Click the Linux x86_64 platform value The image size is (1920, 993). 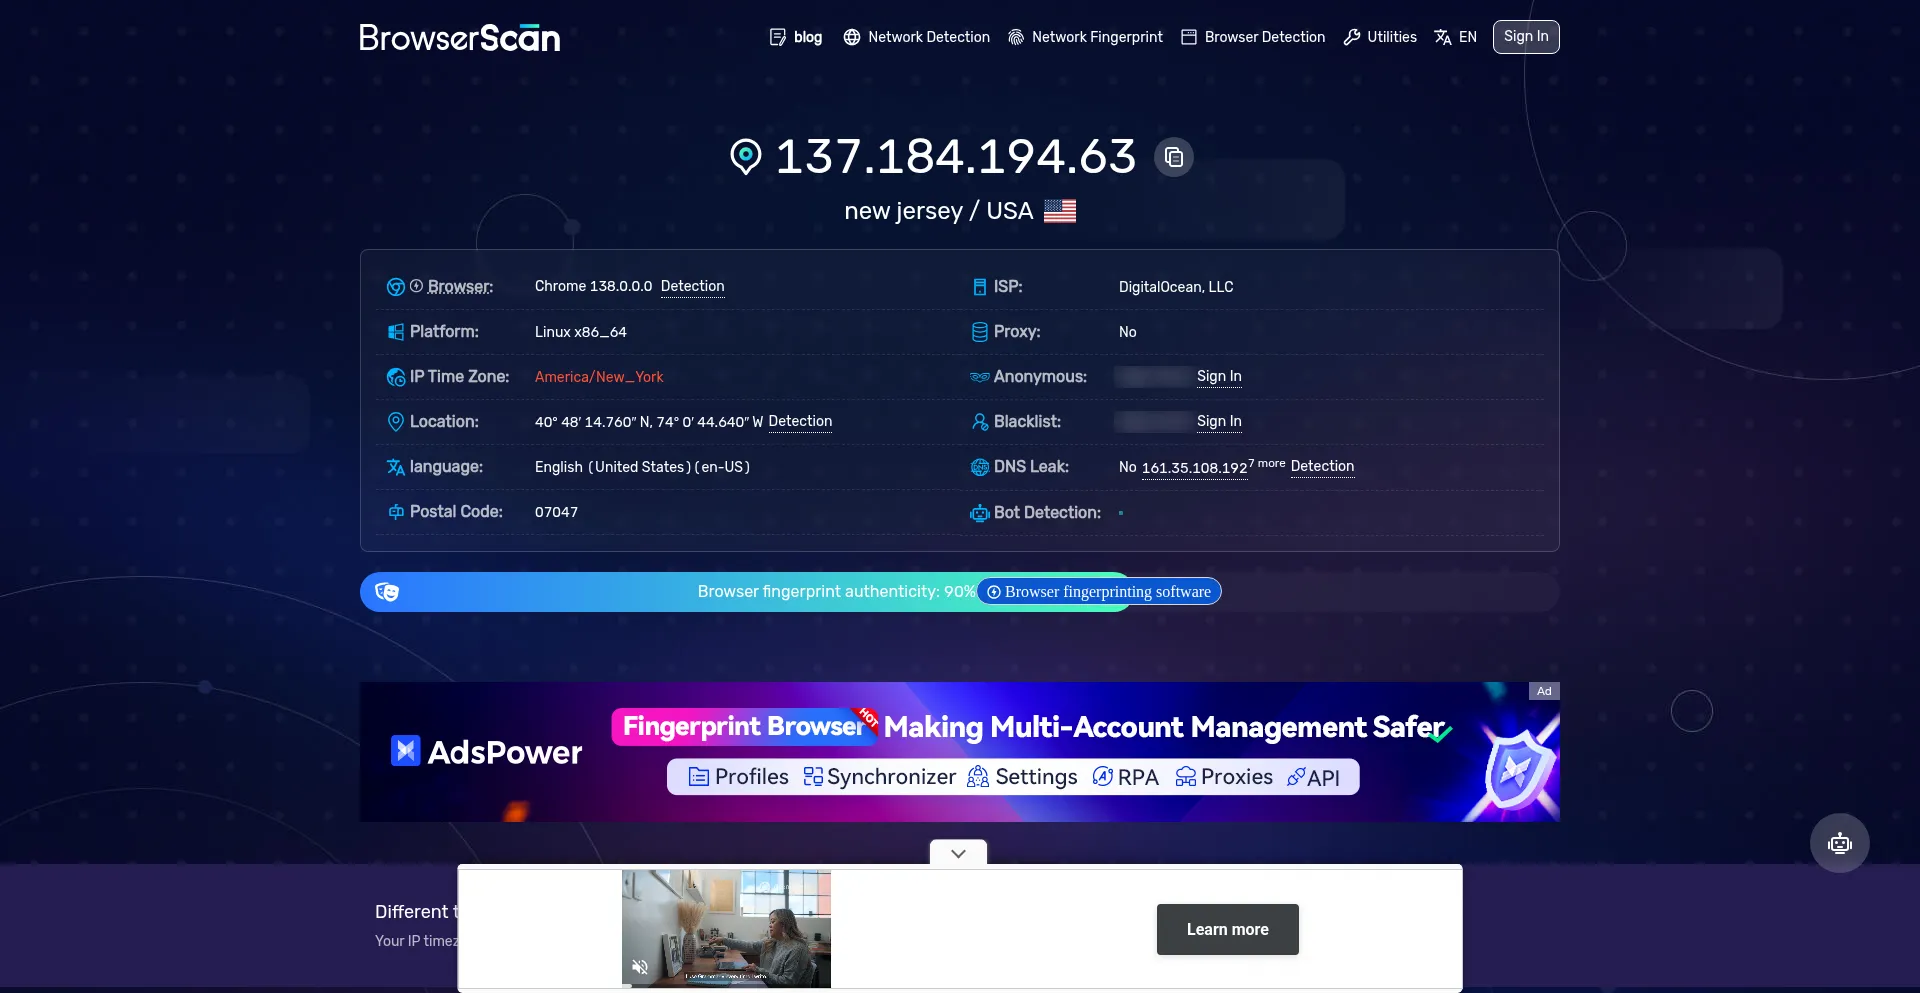click(x=581, y=332)
